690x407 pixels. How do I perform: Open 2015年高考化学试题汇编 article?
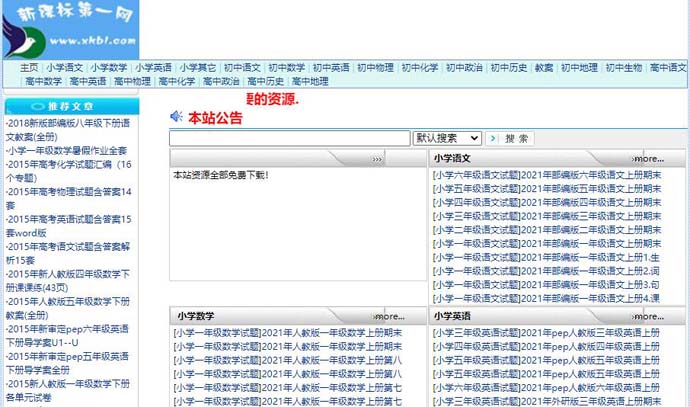click(x=69, y=171)
